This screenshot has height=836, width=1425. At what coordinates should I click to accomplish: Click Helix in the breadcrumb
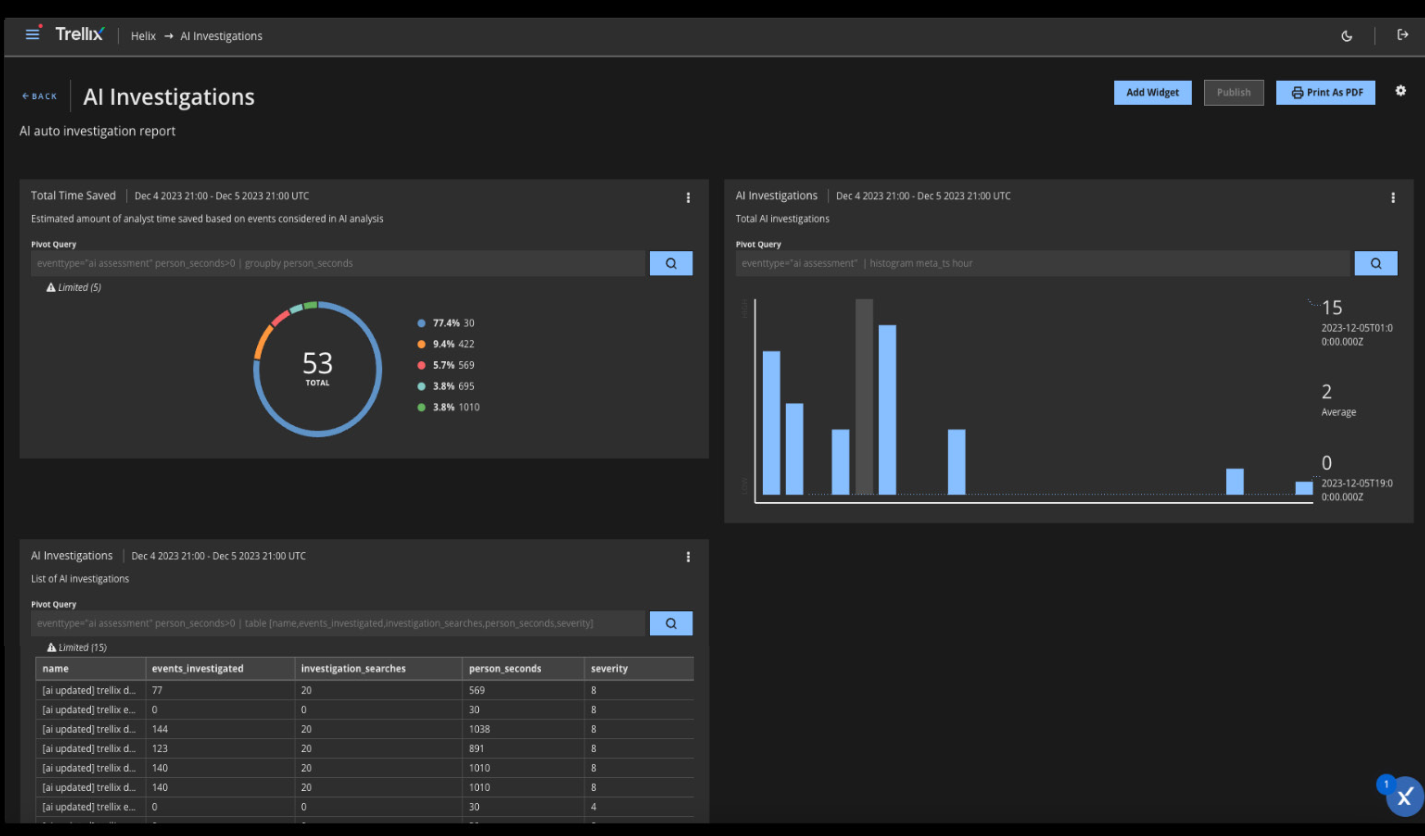click(144, 36)
